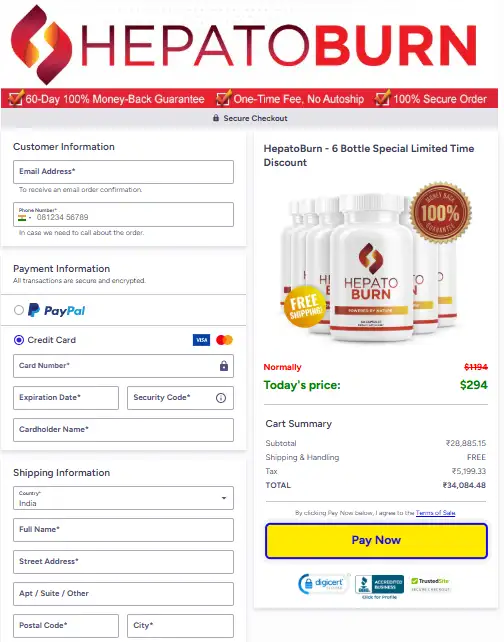The height and width of the screenshot is (642, 504).
Task: Open the Country dropdown showing India
Action: click(123, 498)
